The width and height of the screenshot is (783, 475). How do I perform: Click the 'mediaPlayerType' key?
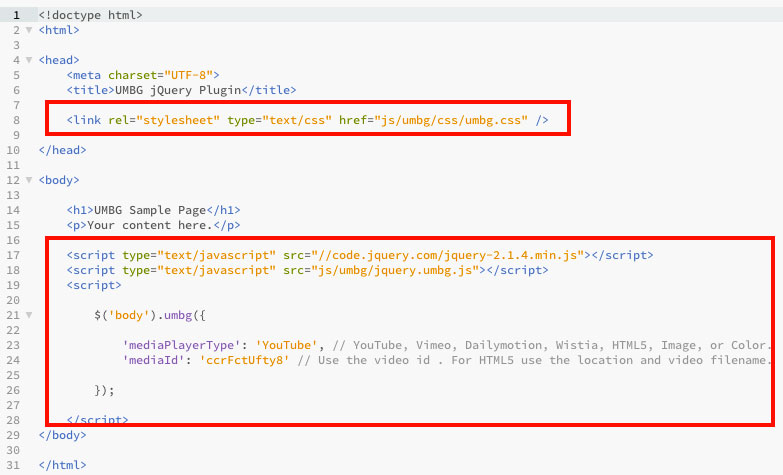pos(182,345)
